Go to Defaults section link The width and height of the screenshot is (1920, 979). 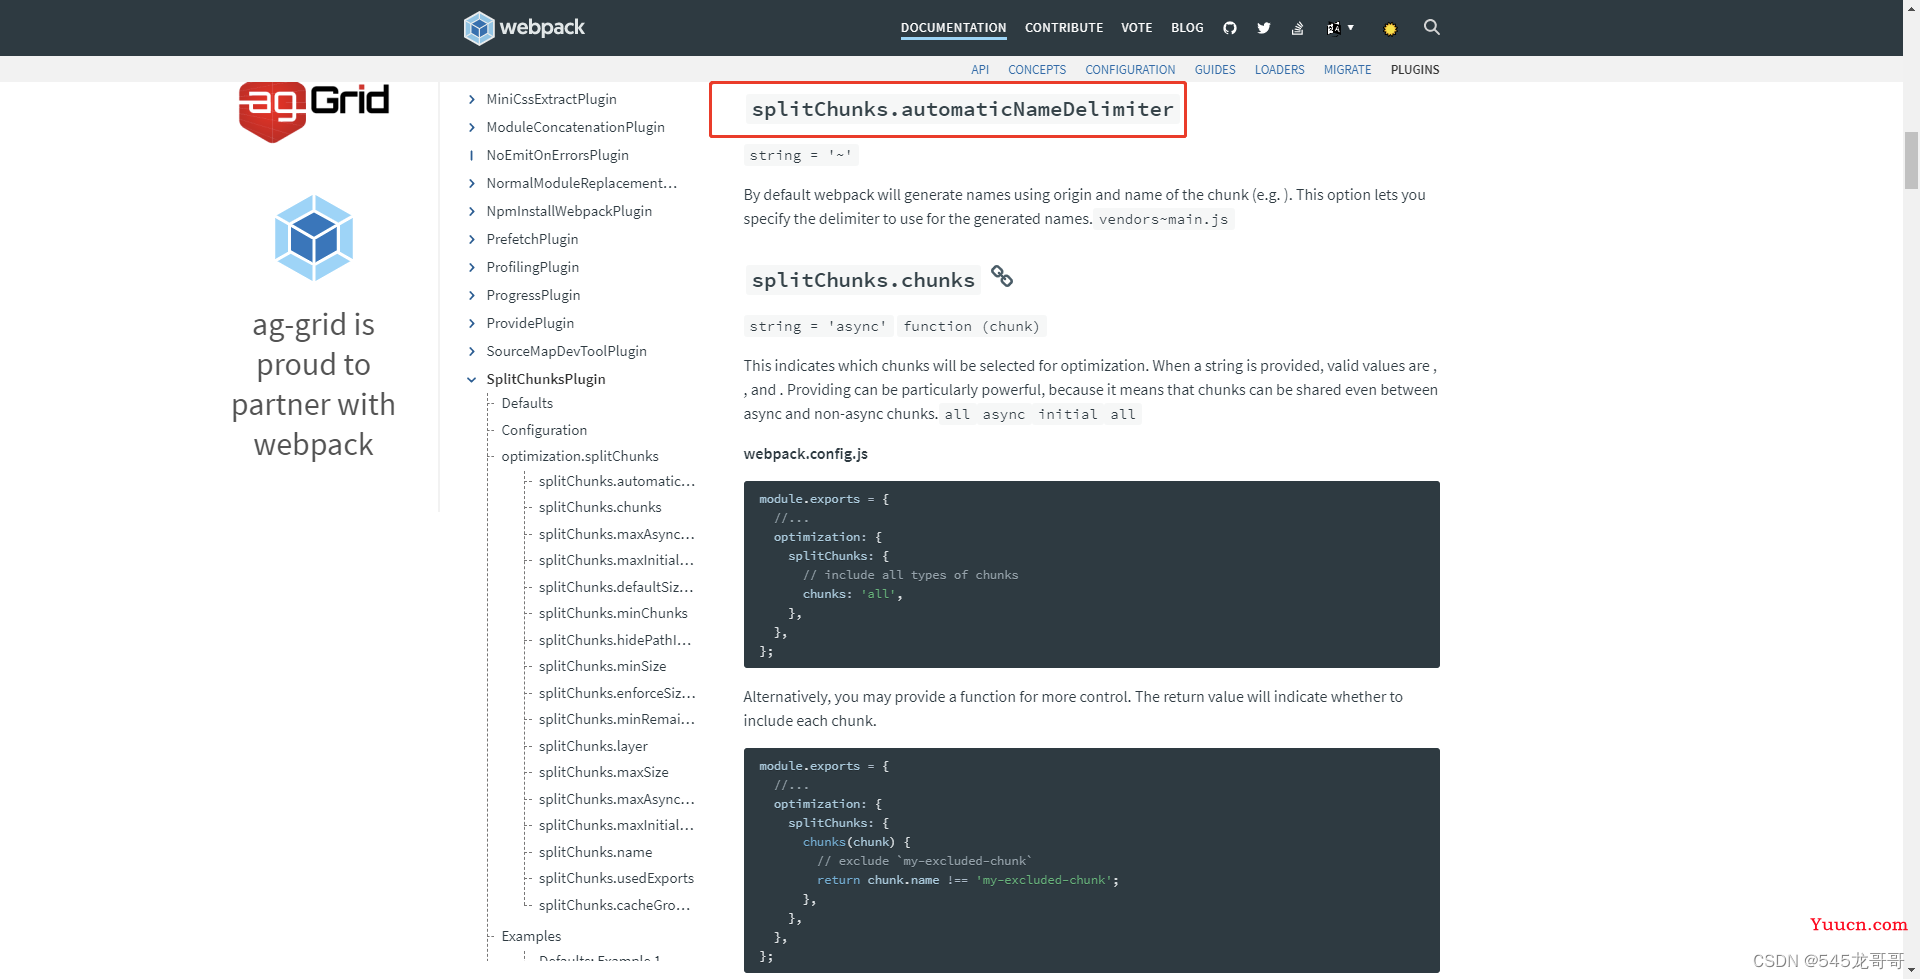coord(527,403)
